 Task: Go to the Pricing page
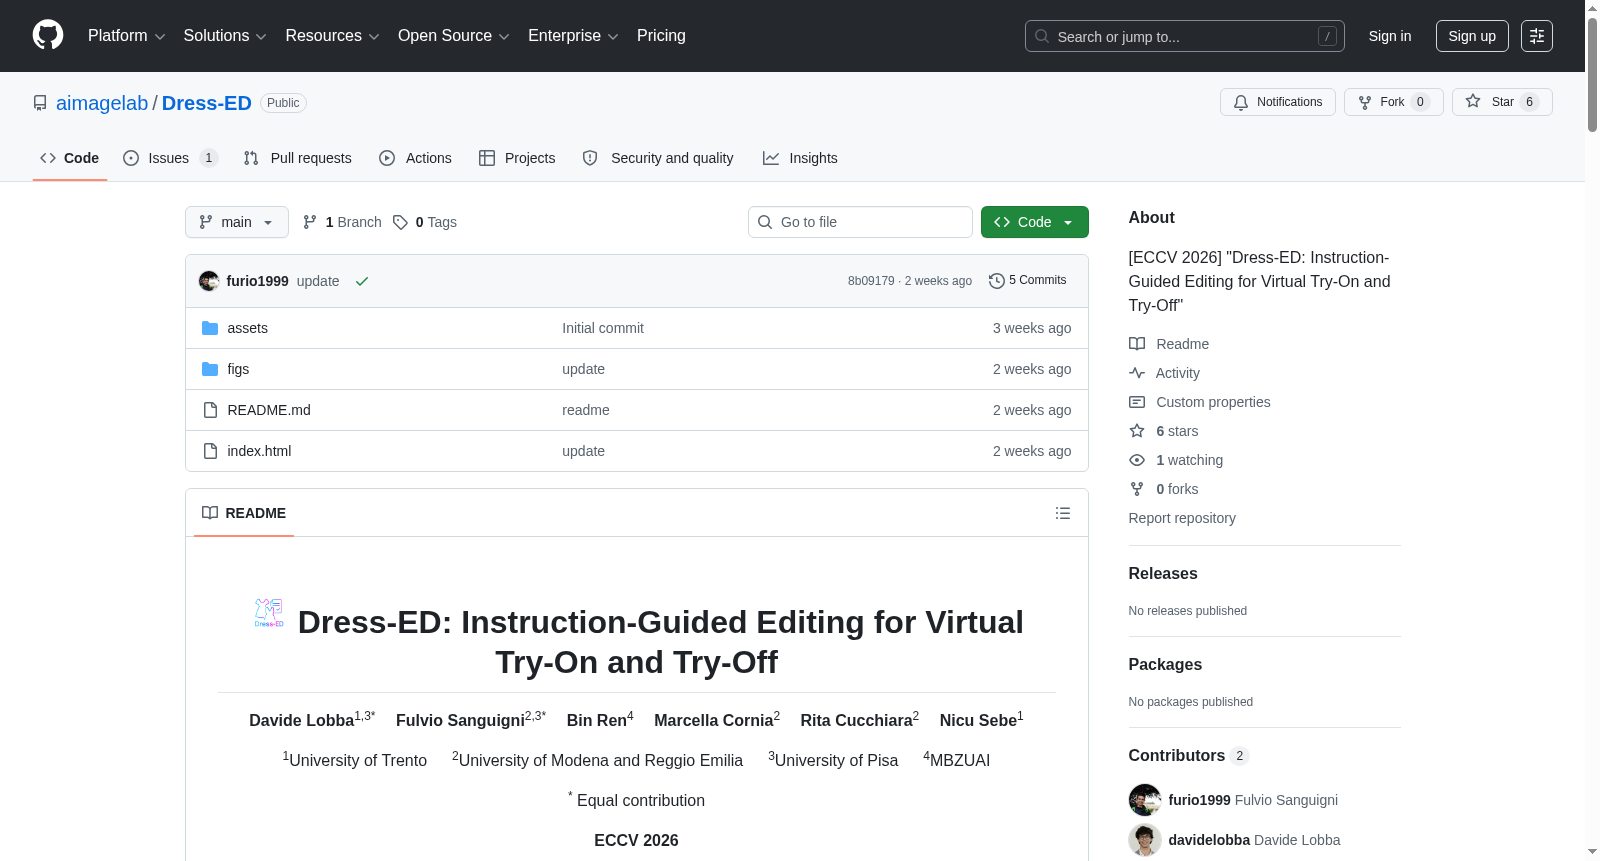click(x=661, y=36)
